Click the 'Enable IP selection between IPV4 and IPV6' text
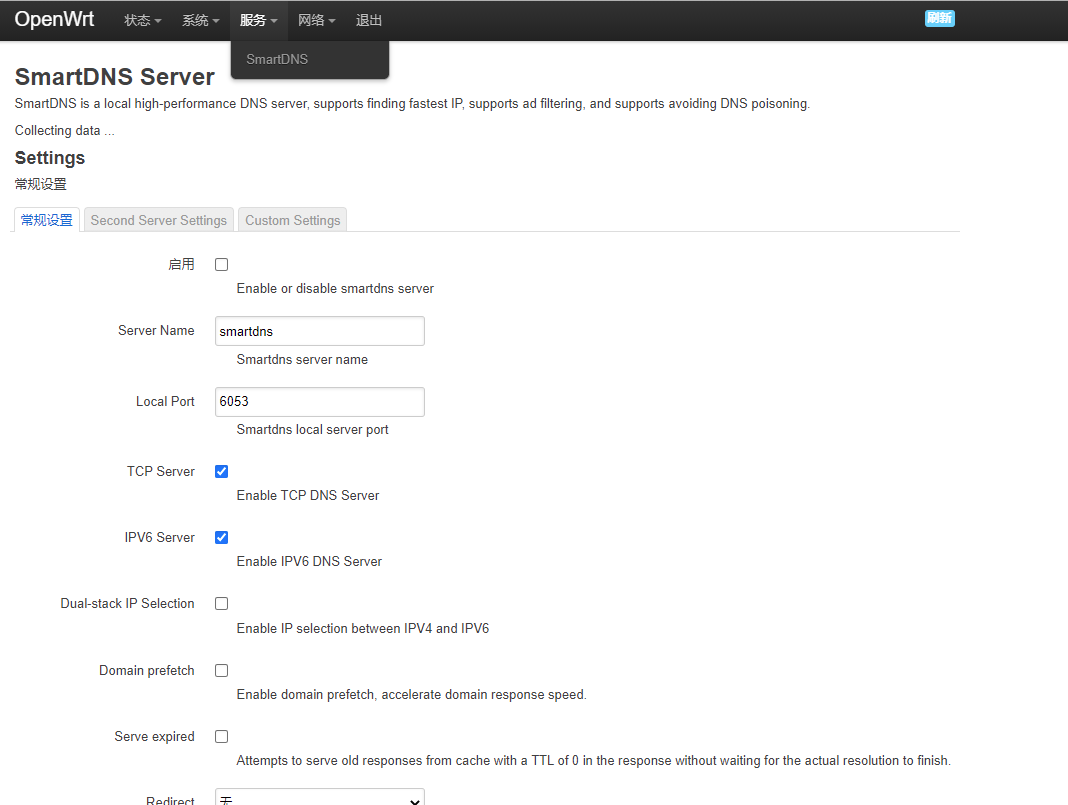 tap(363, 628)
